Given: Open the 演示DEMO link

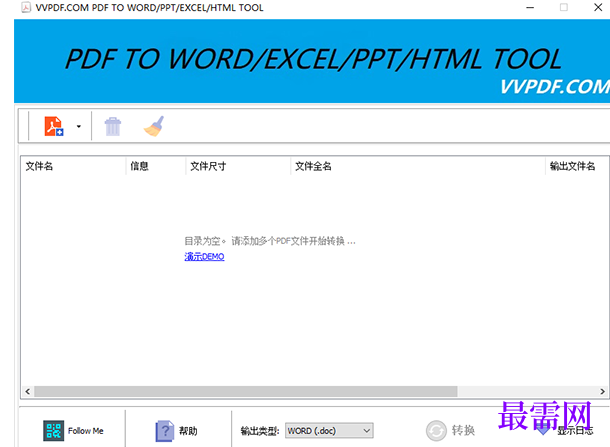Looking at the screenshot, I should [204, 257].
